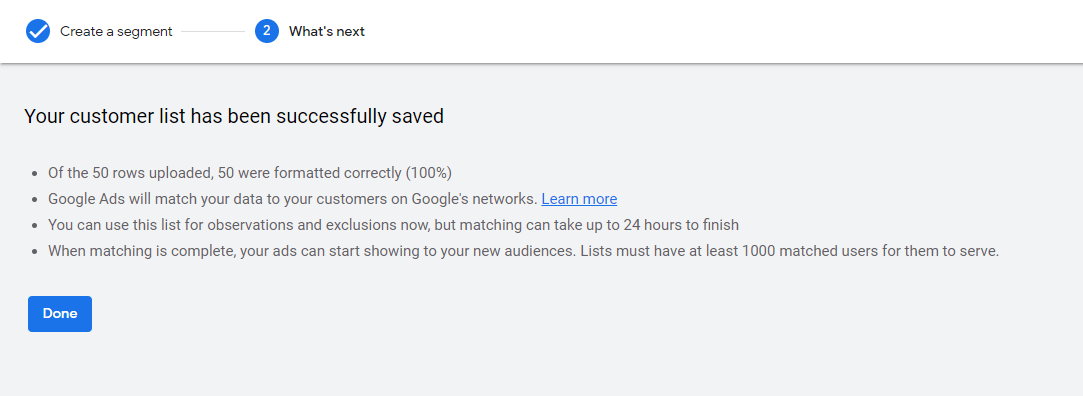The image size is (1083, 396).
Task: Click bullet dot before matching complete line
Action: tap(35, 252)
